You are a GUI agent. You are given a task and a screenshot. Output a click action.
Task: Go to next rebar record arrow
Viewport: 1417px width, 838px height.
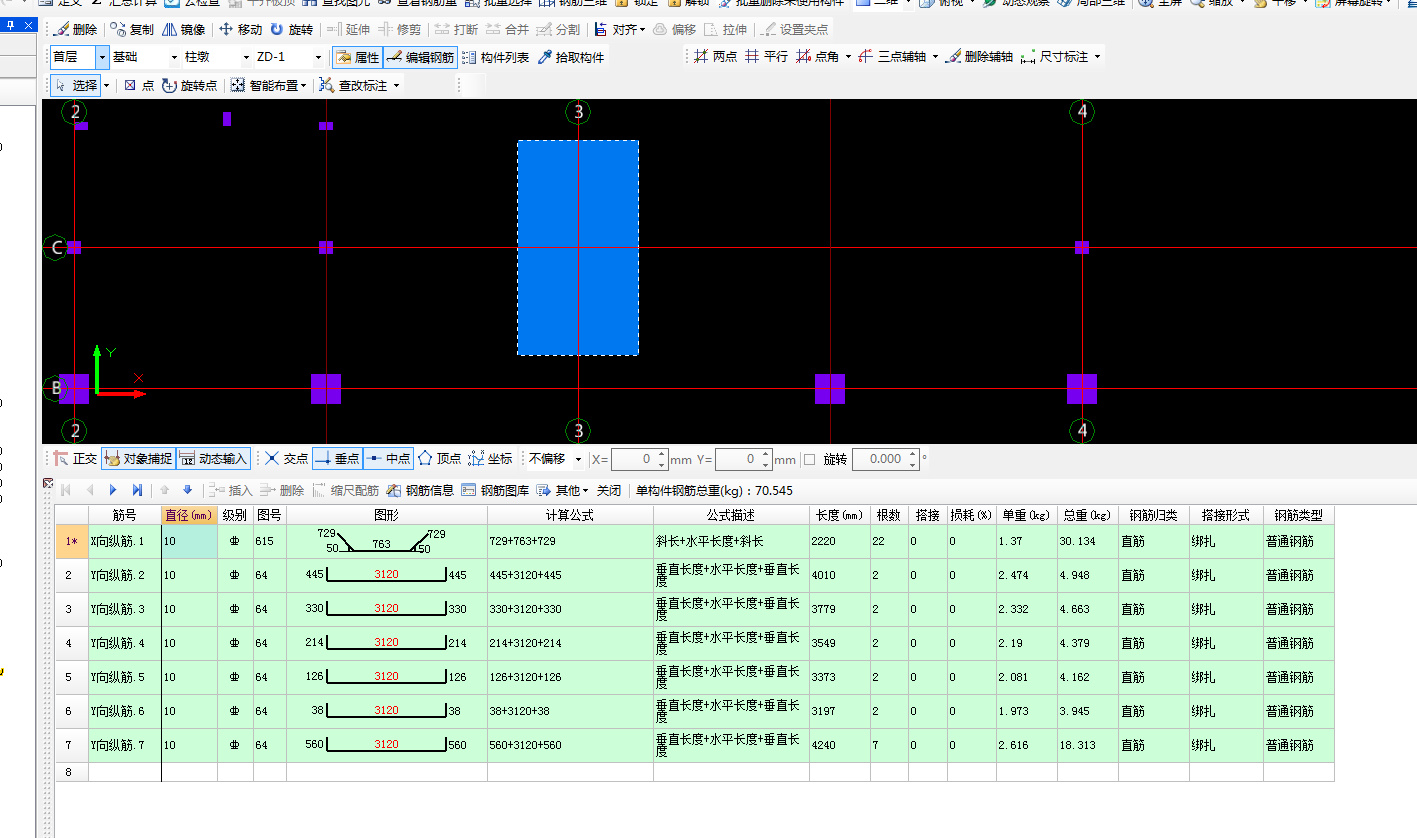tap(113, 491)
